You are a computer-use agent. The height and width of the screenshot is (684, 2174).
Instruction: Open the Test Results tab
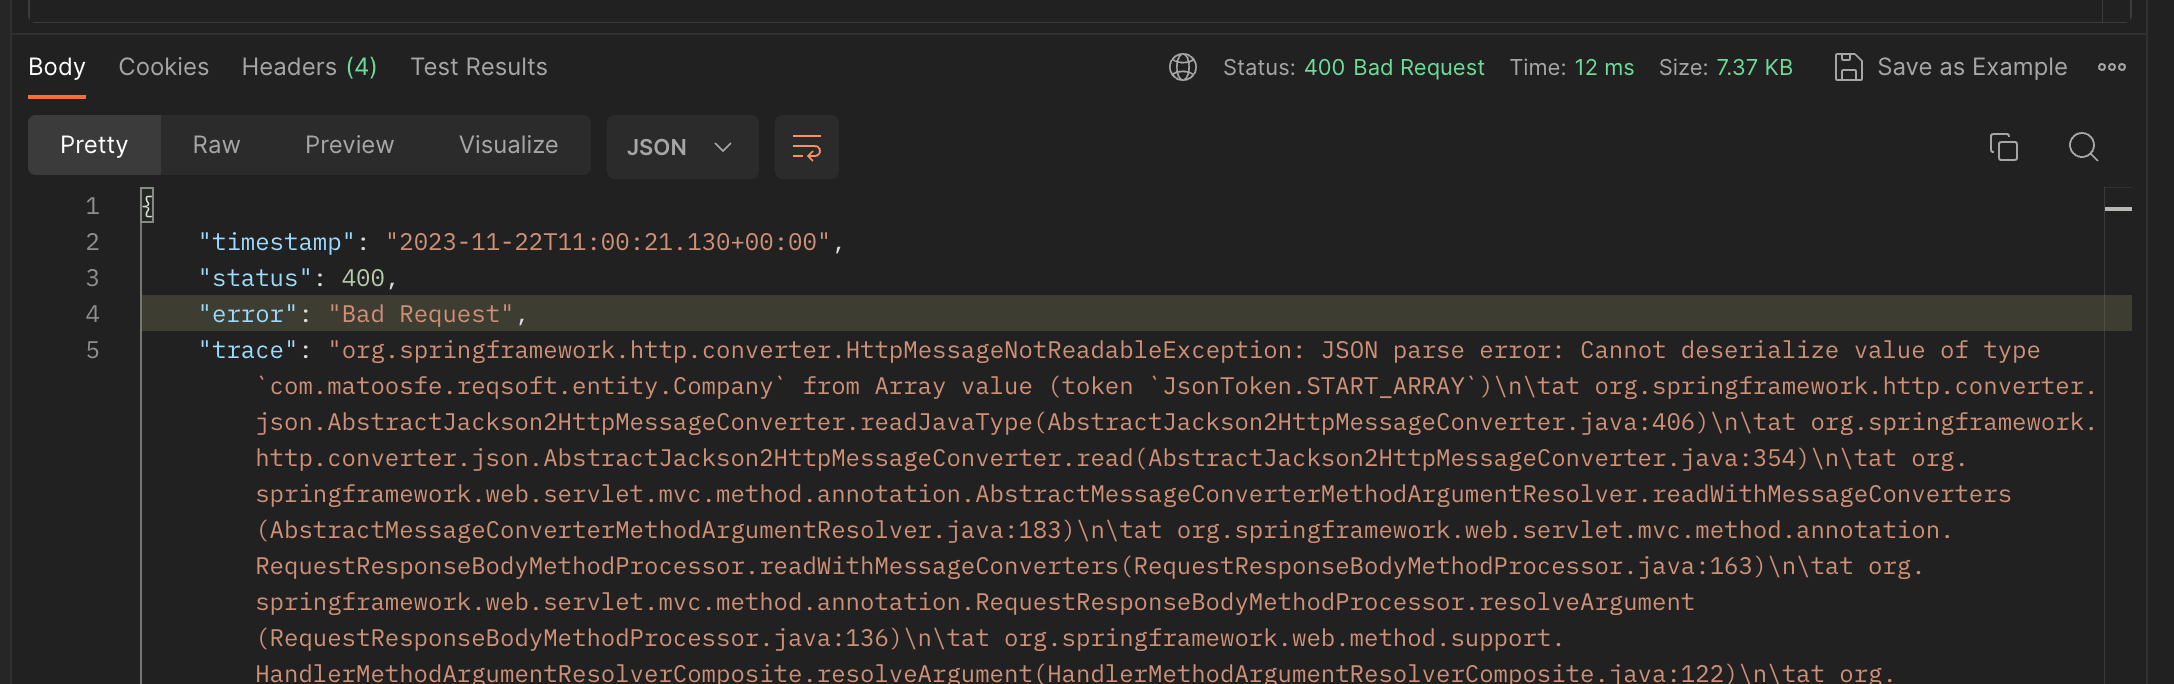click(x=478, y=67)
